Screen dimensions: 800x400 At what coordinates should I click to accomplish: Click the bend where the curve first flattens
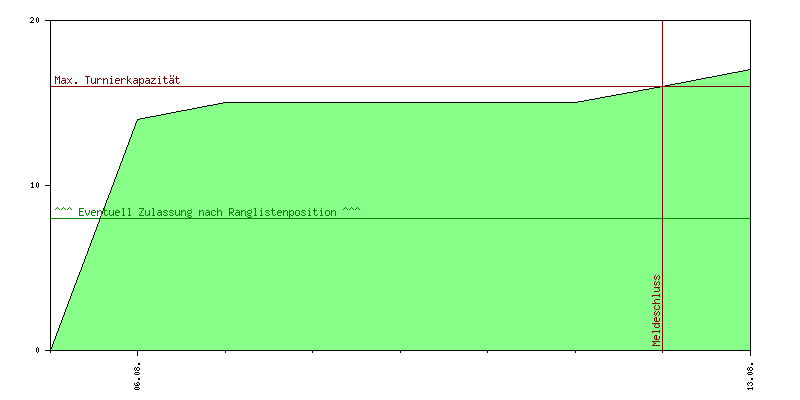tap(225, 102)
